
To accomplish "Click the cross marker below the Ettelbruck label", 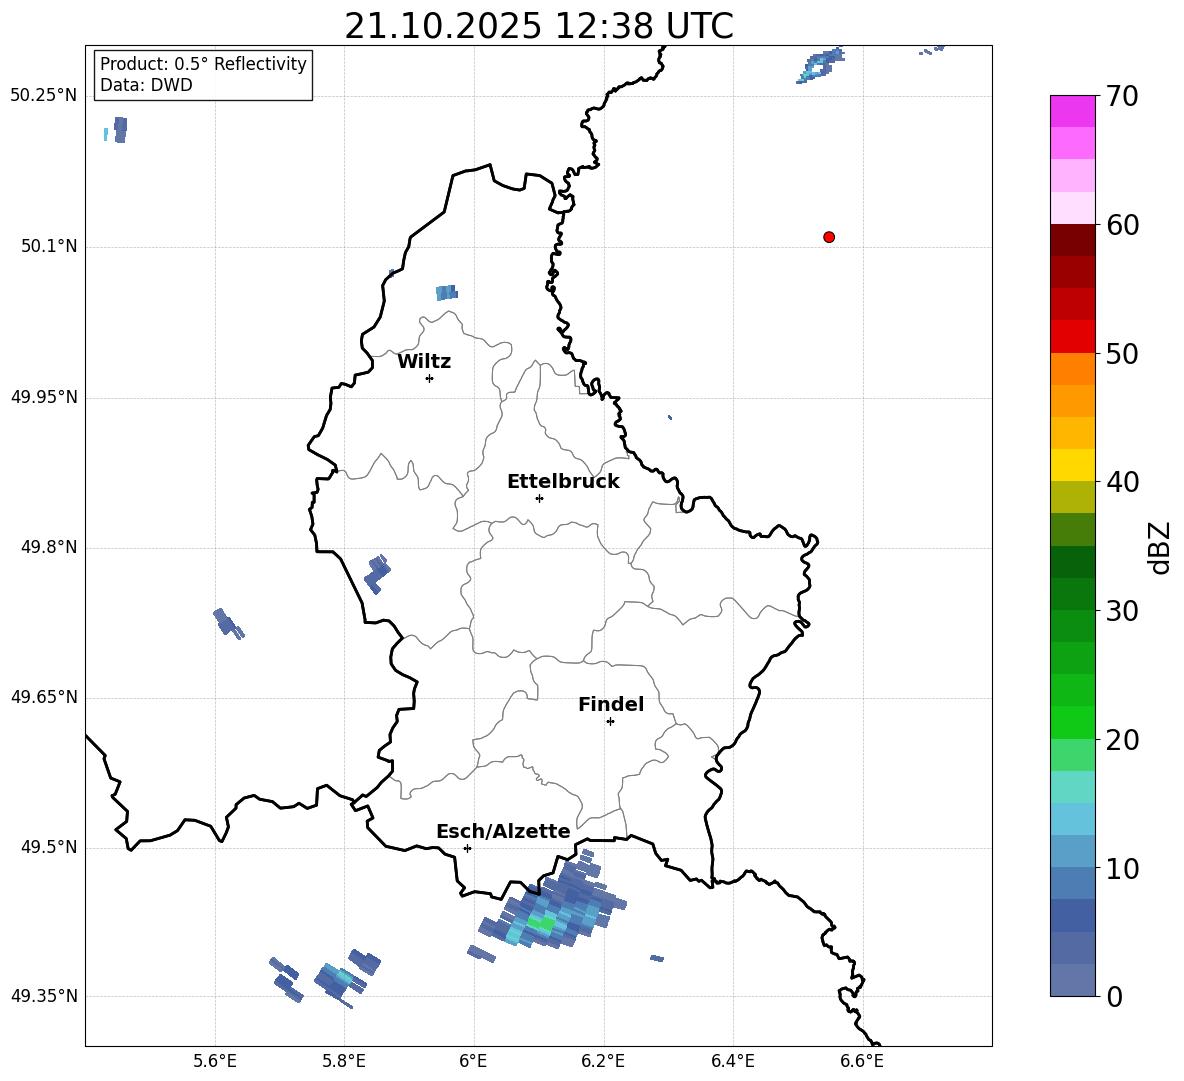I will [539, 498].
